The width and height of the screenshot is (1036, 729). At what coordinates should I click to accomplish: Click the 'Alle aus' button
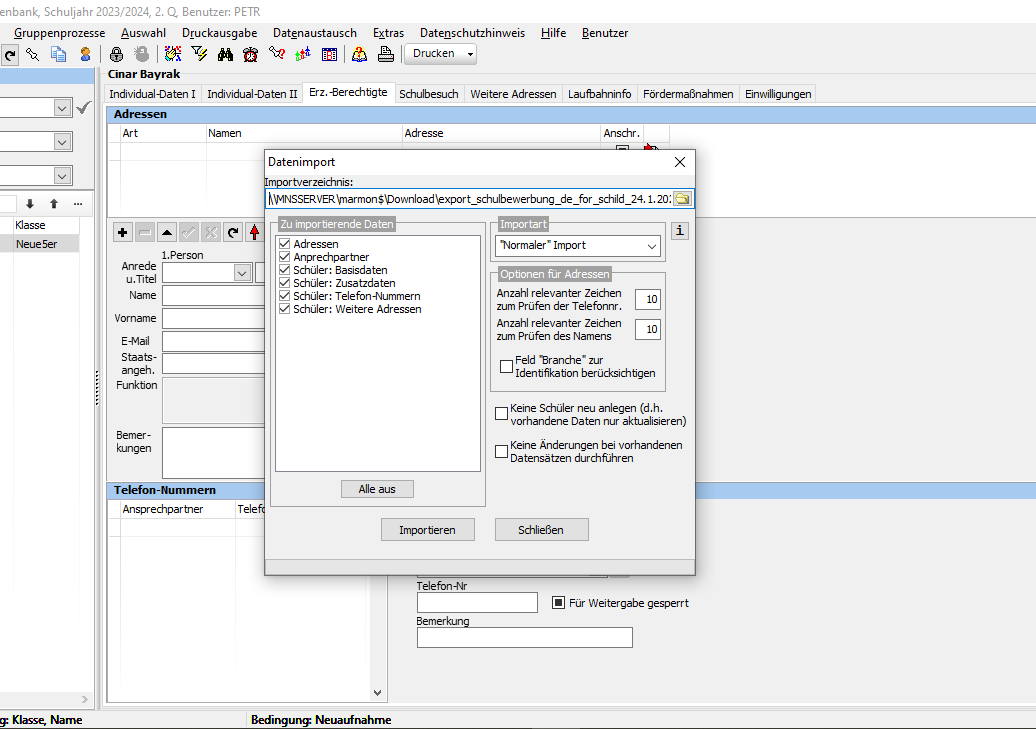[x=377, y=489]
